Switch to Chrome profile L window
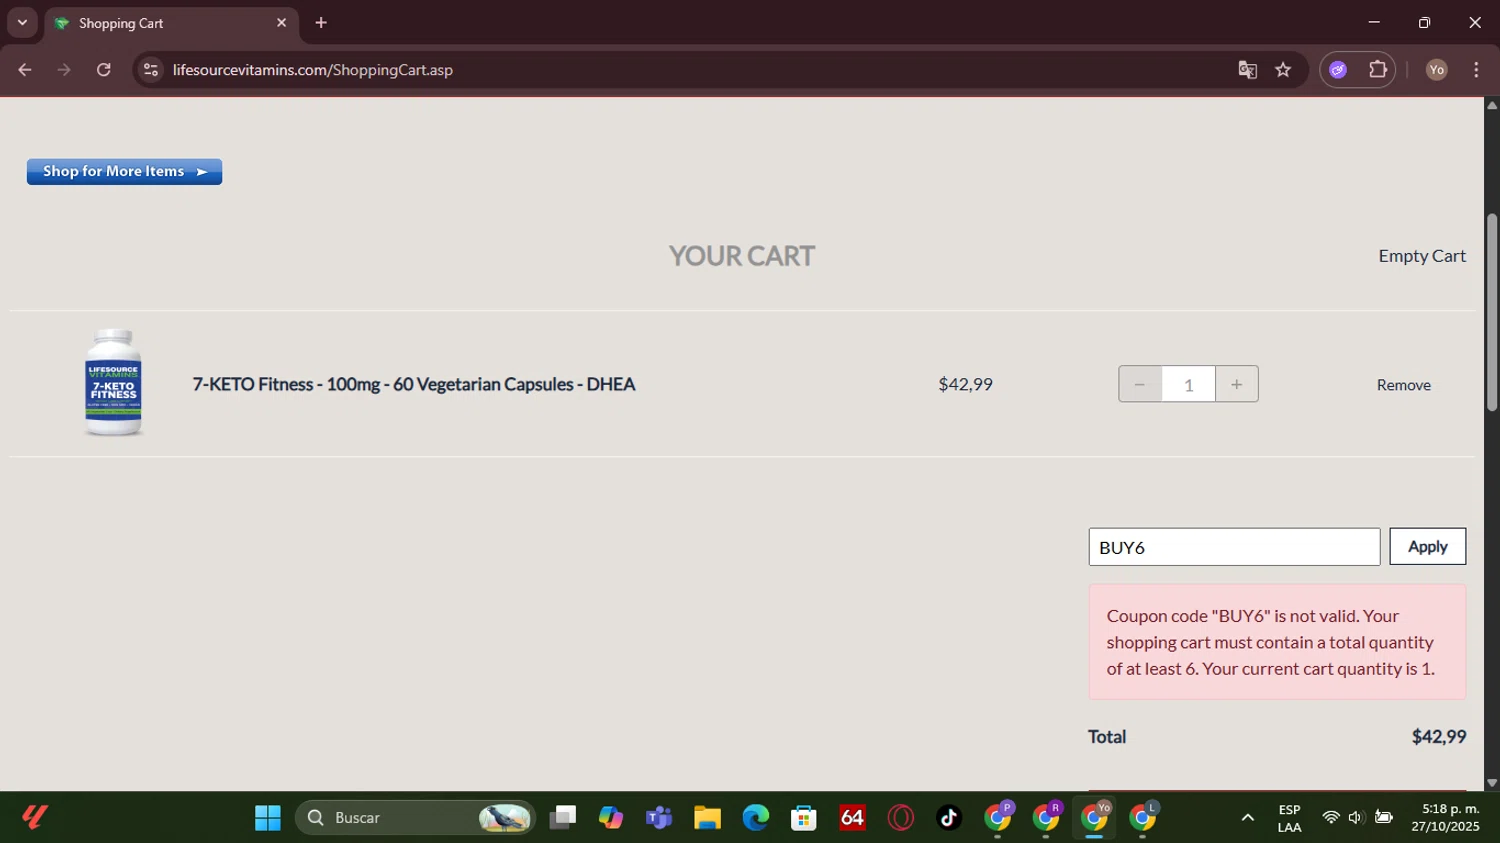The height and width of the screenshot is (843, 1500). click(x=1143, y=818)
